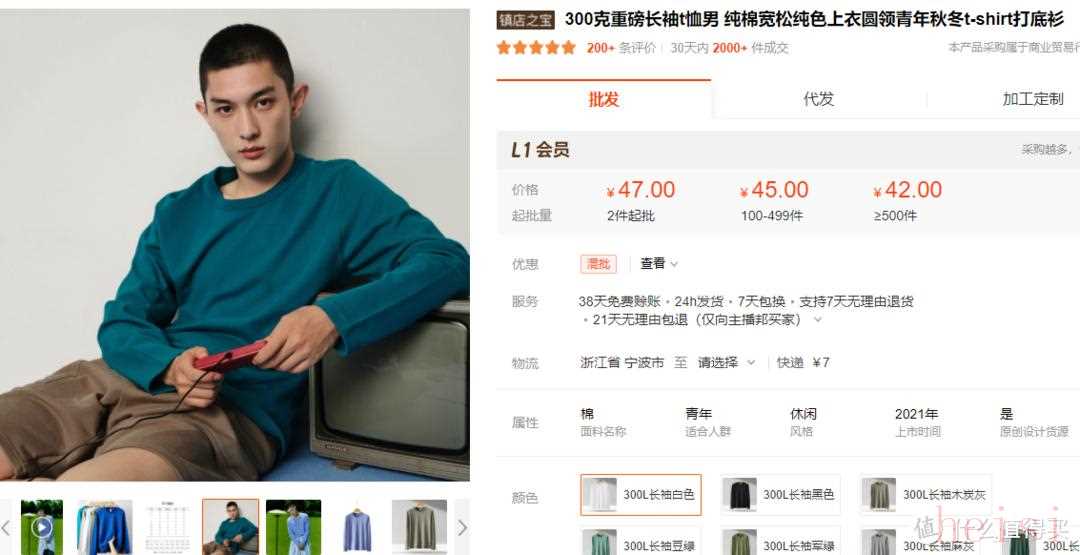Switch to the 代发 tab

tap(818, 99)
